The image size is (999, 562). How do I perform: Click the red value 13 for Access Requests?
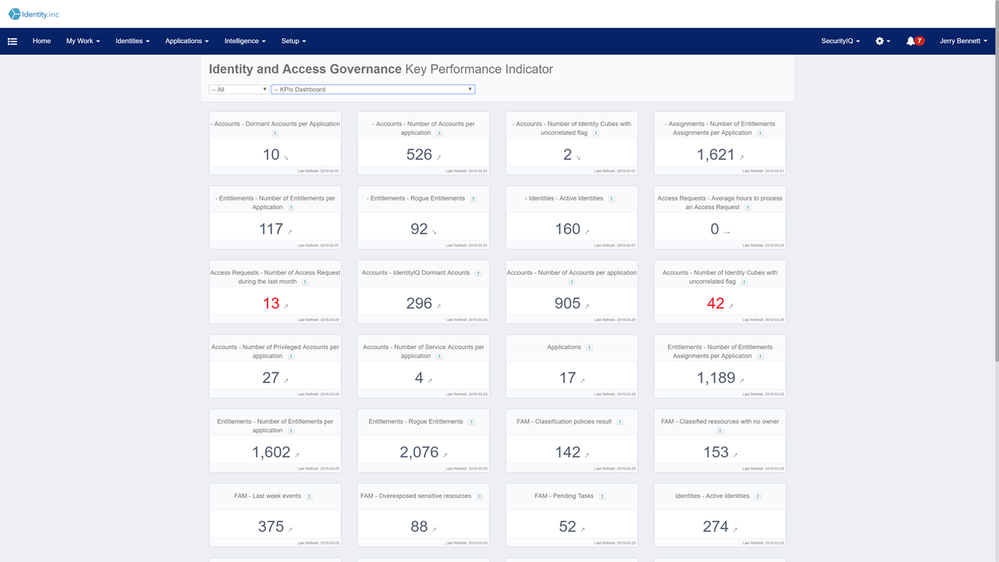point(271,304)
